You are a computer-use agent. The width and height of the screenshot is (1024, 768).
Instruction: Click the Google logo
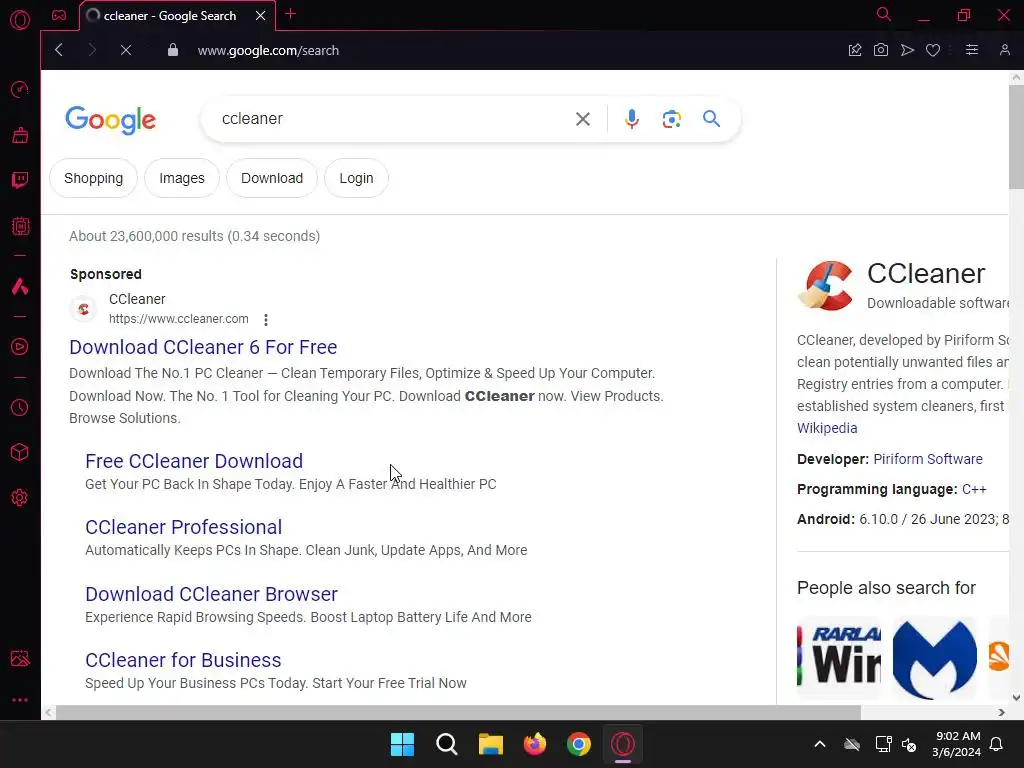pyautogui.click(x=110, y=120)
